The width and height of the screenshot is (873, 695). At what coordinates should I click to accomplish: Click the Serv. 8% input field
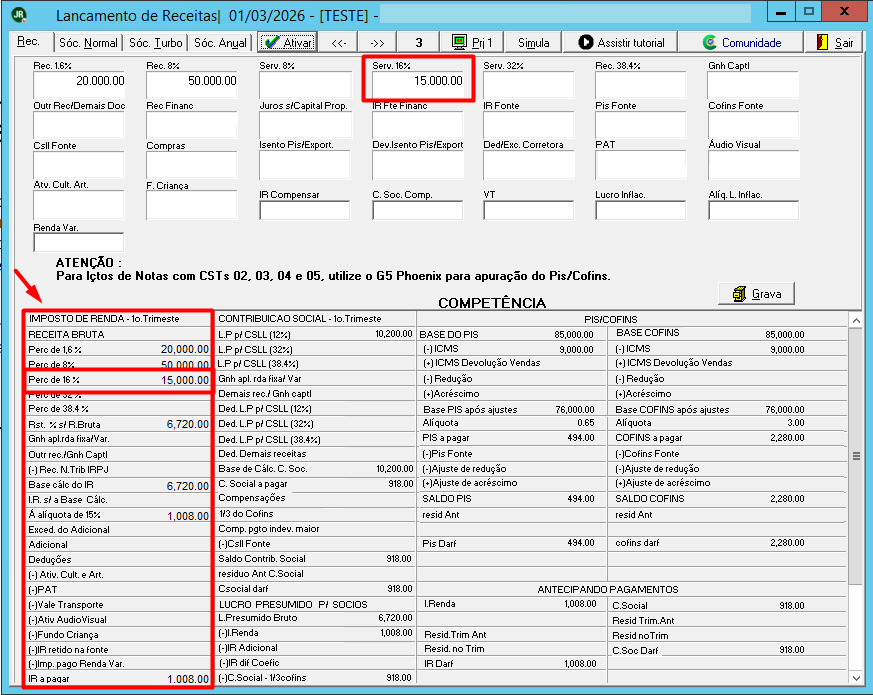click(305, 85)
